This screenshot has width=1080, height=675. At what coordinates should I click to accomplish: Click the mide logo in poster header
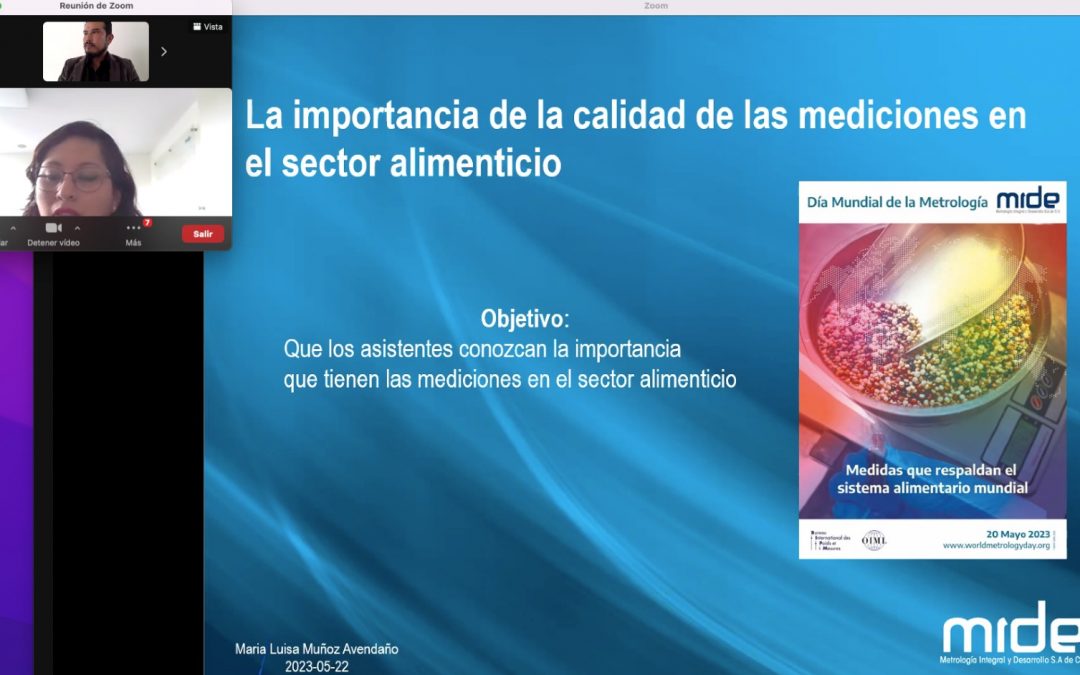point(1028,200)
